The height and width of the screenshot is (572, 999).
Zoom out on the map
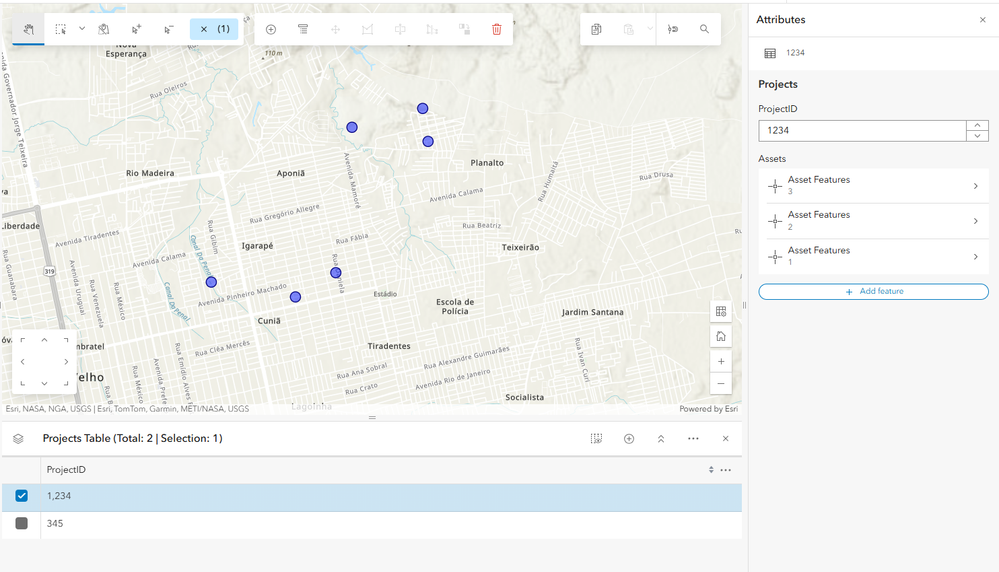(721, 384)
